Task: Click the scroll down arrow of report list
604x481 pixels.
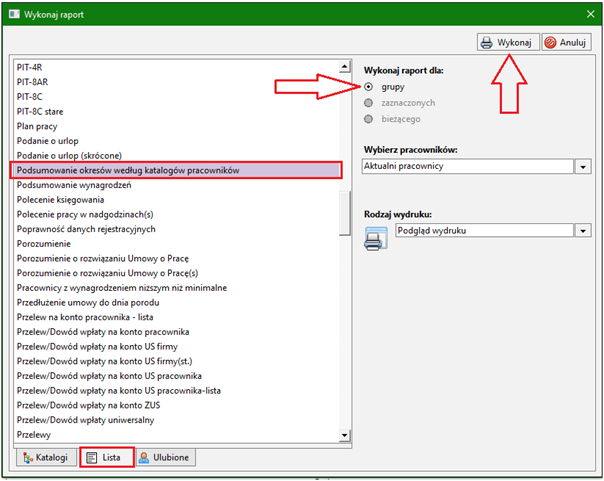Action: click(344, 436)
